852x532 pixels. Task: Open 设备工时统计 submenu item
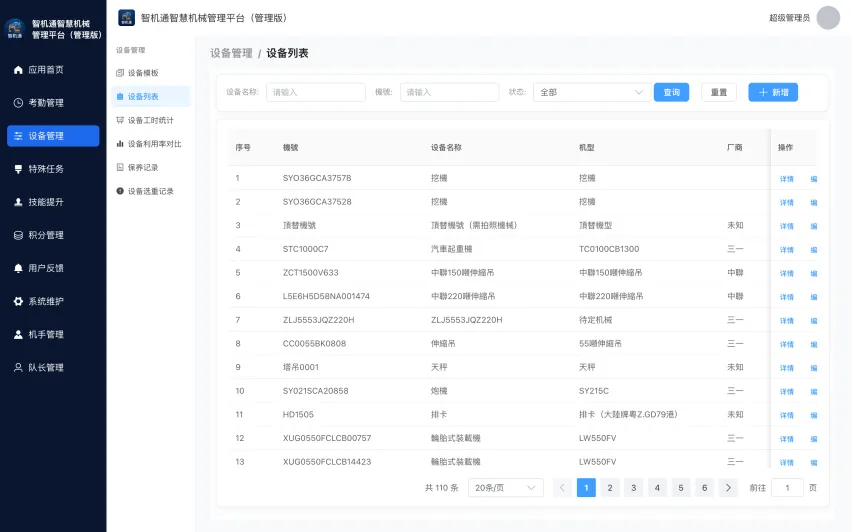point(151,120)
